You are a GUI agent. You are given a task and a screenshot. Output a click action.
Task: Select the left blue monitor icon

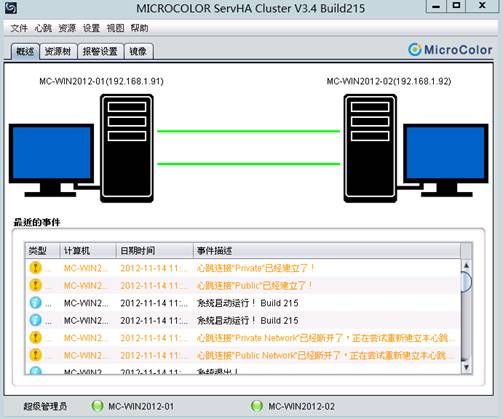coord(51,160)
